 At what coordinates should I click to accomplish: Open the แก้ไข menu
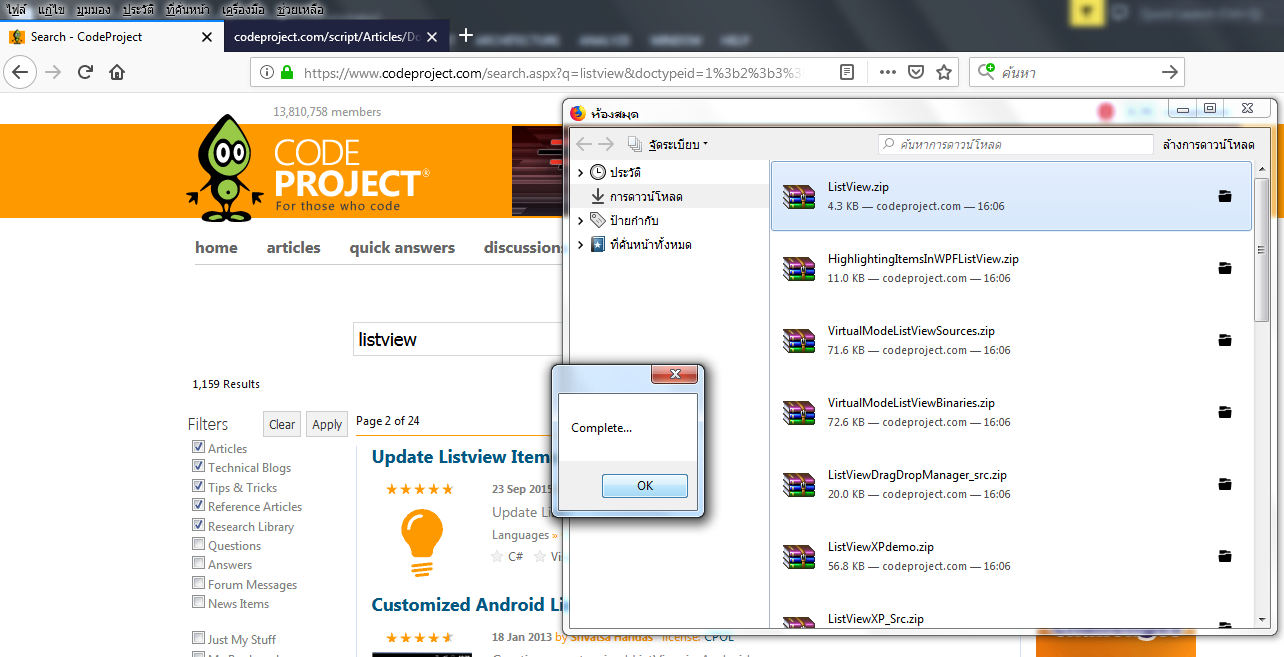(51, 9)
